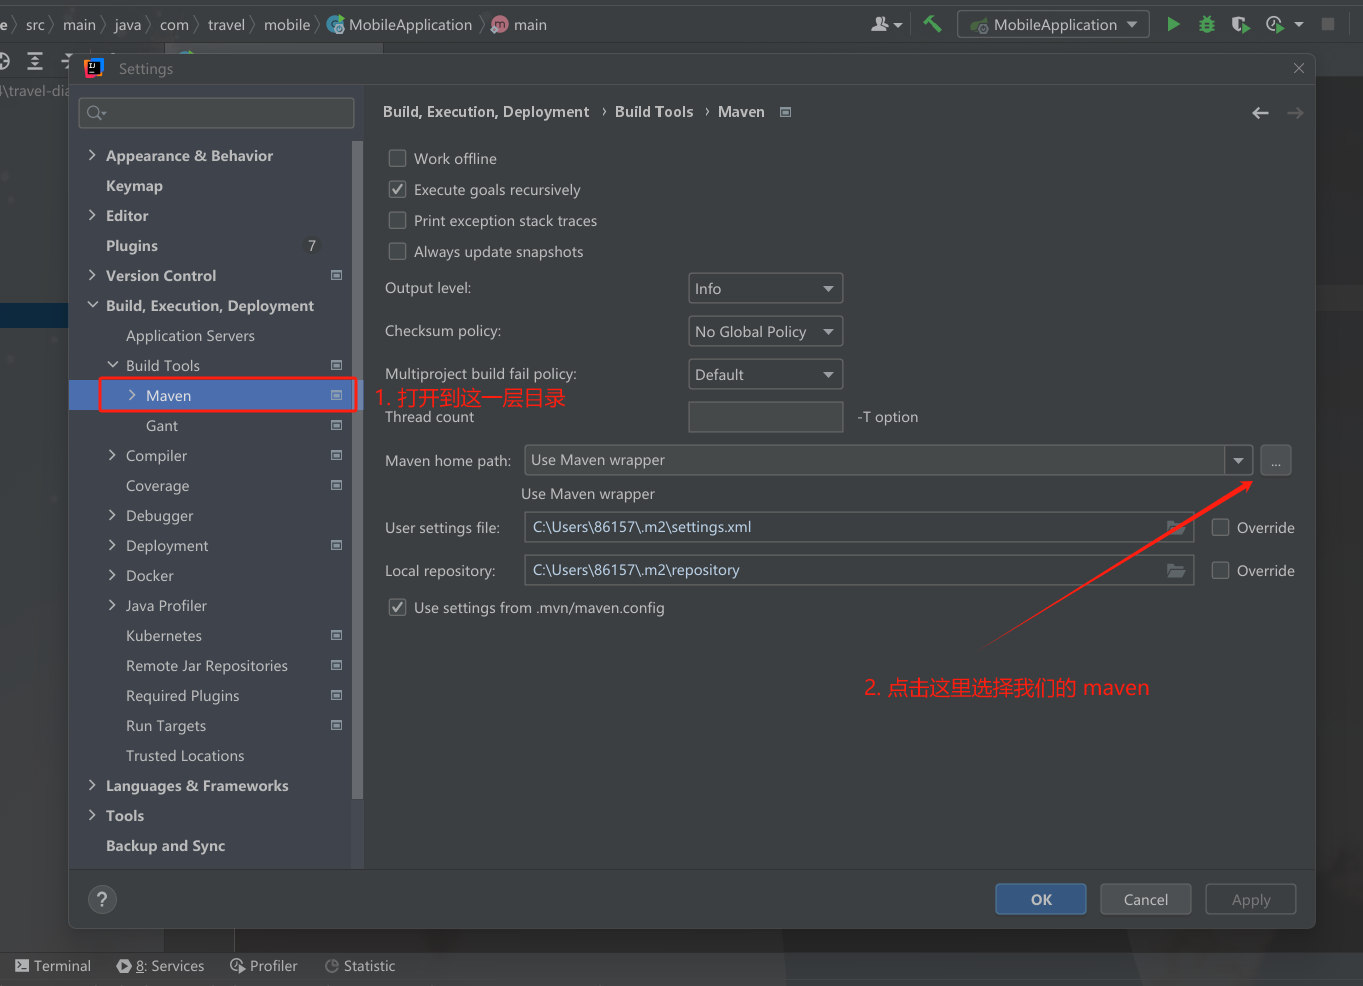
Task: Click the project icon on Remote Jar Repositories row
Action: 337,665
